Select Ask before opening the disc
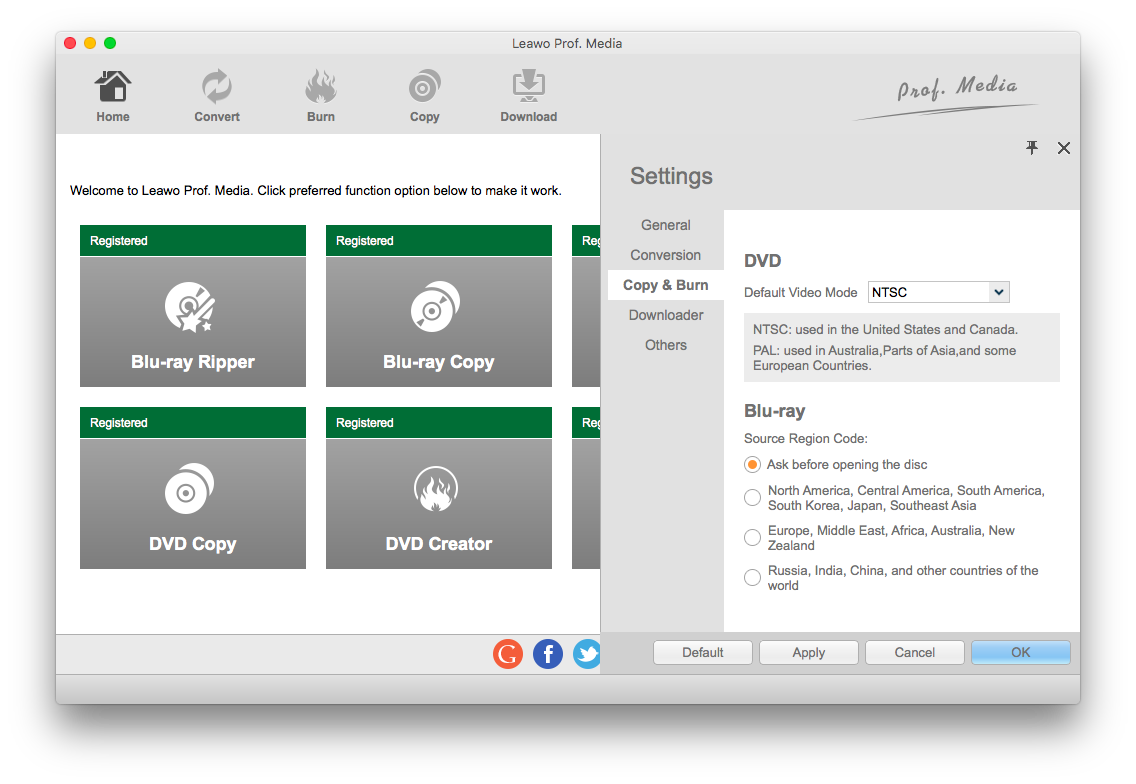 coord(753,465)
